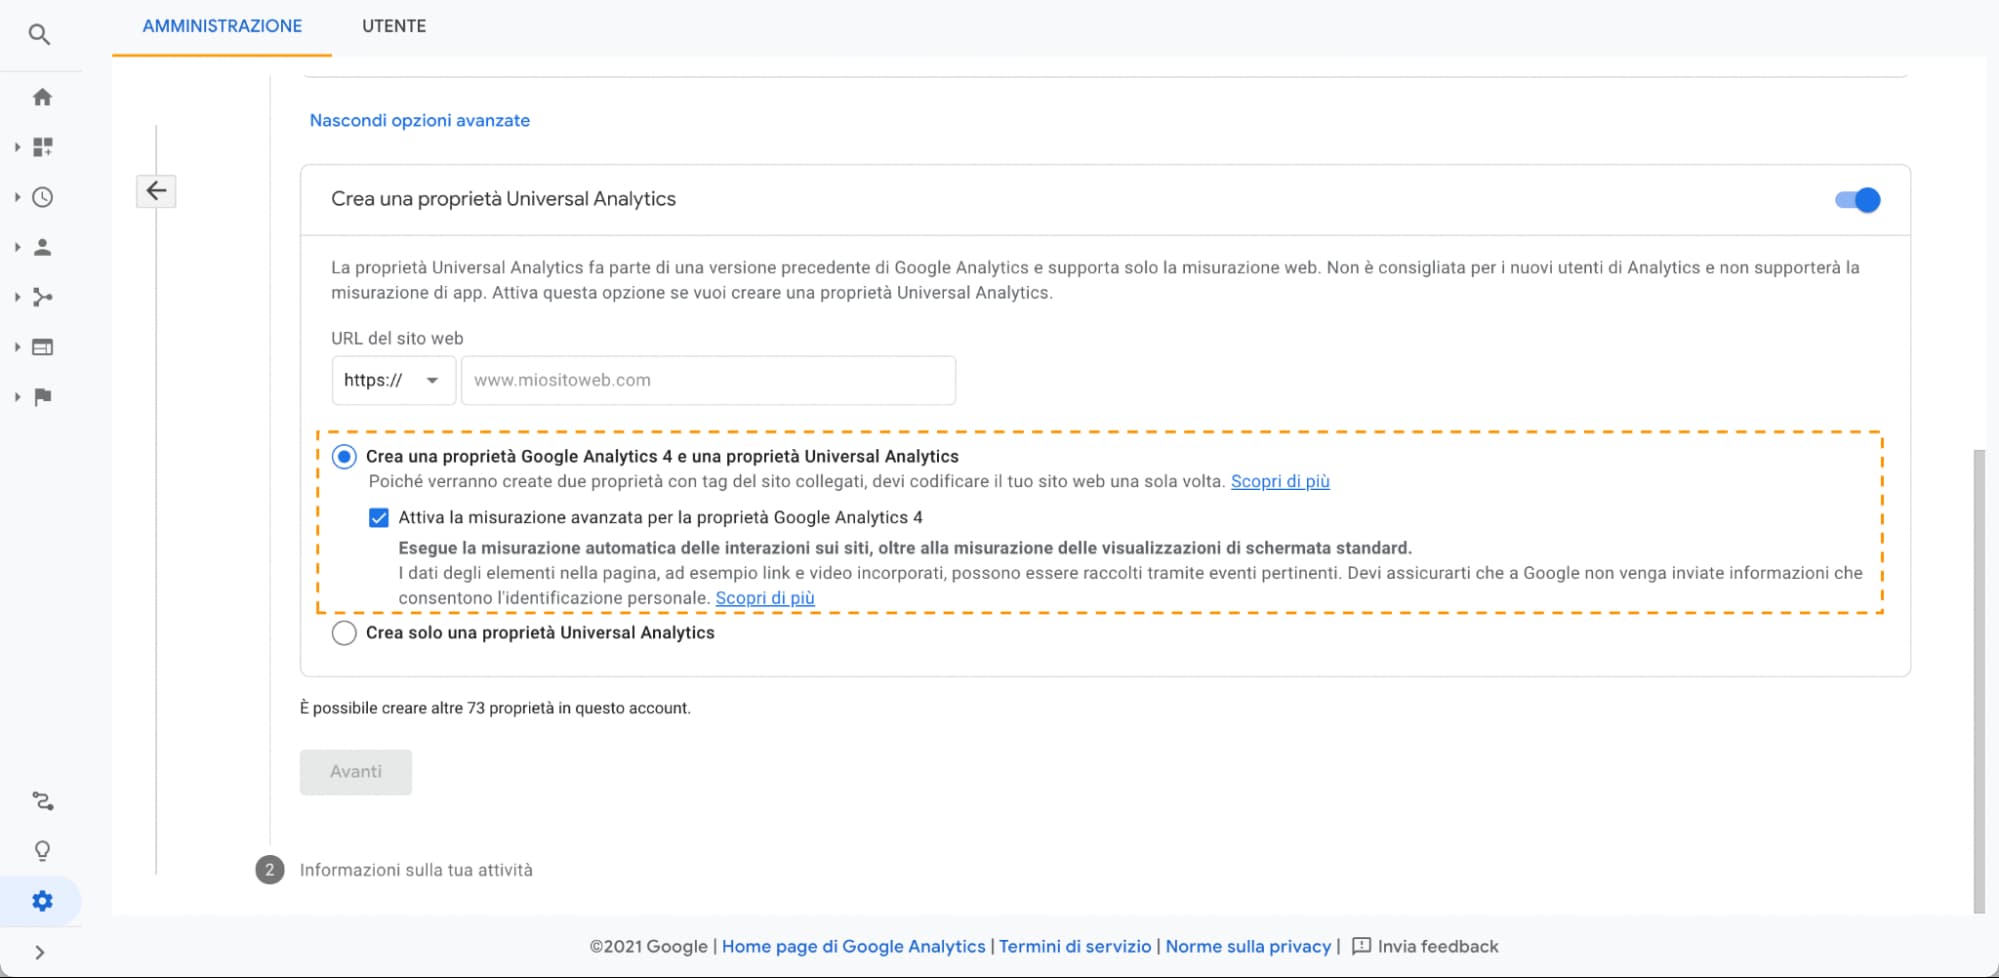Image resolution: width=1999 pixels, height=978 pixels.
Task: Open Realtime reports clock icon
Action: click(x=42, y=197)
